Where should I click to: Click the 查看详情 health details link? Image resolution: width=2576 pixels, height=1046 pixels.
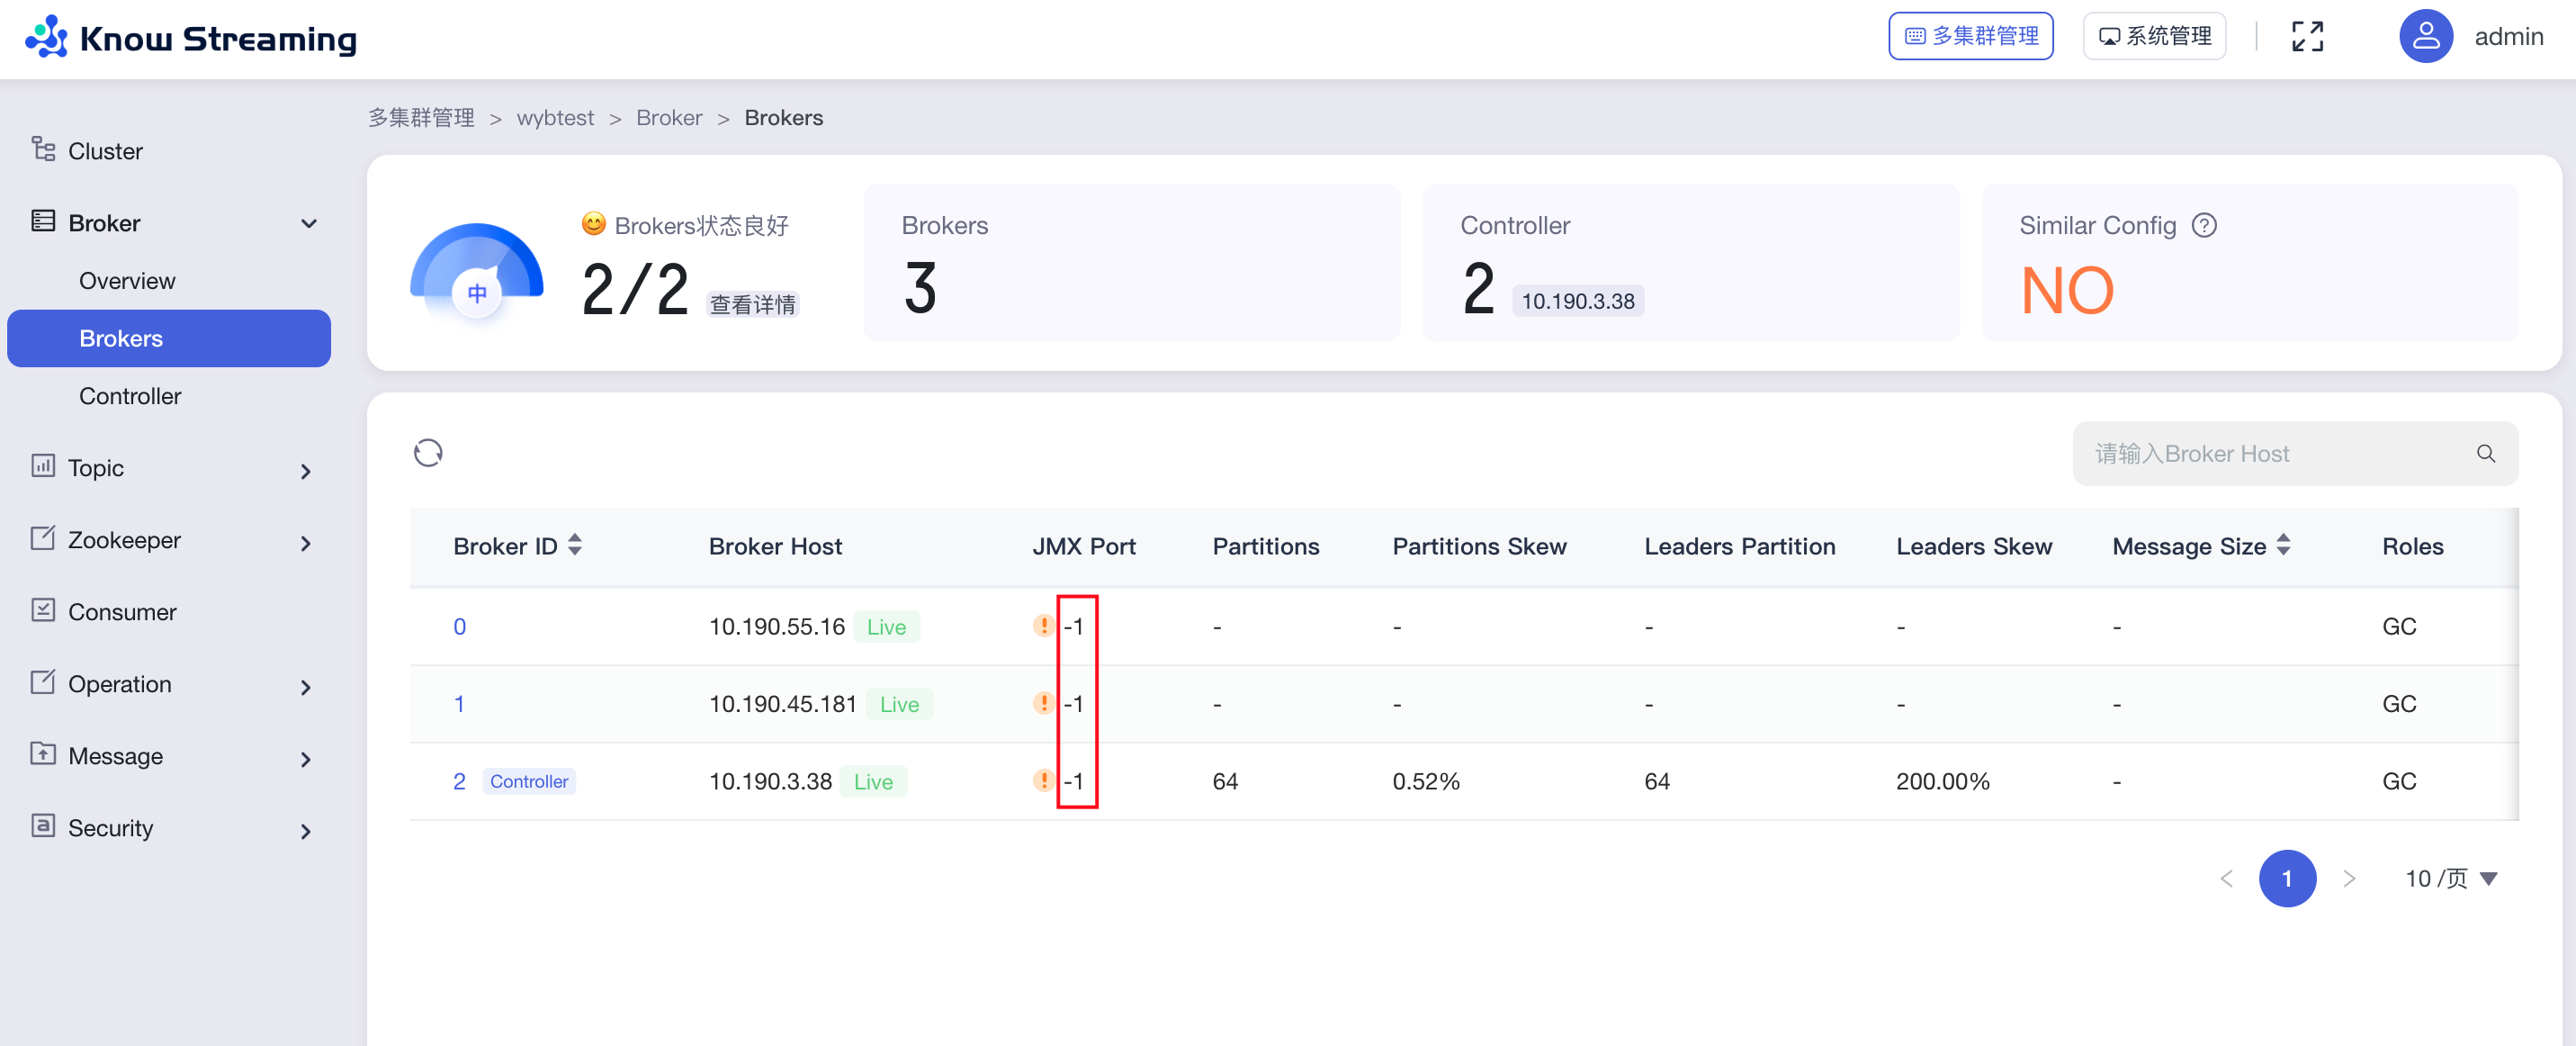click(752, 304)
